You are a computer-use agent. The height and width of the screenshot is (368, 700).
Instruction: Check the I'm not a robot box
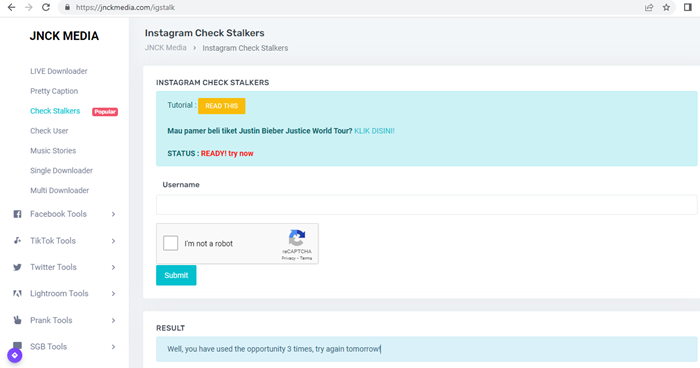(x=171, y=243)
